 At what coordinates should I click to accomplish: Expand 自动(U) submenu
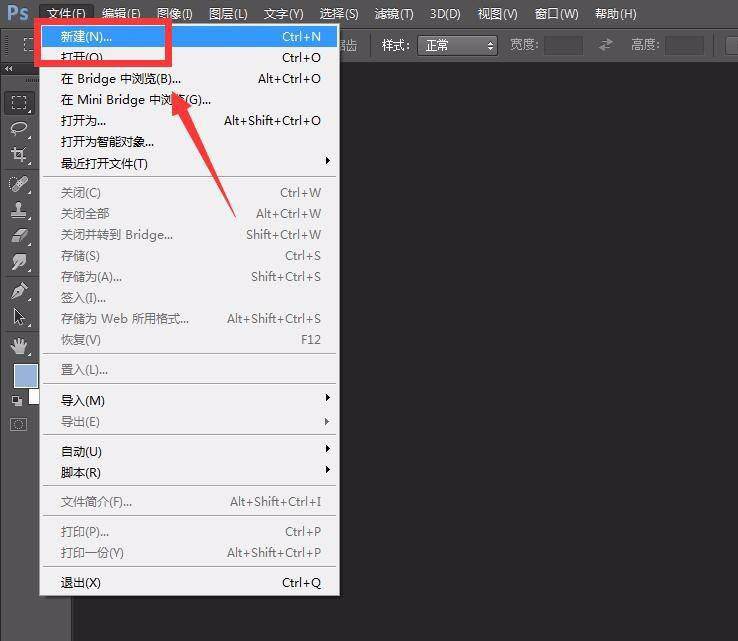pos(190,451)
